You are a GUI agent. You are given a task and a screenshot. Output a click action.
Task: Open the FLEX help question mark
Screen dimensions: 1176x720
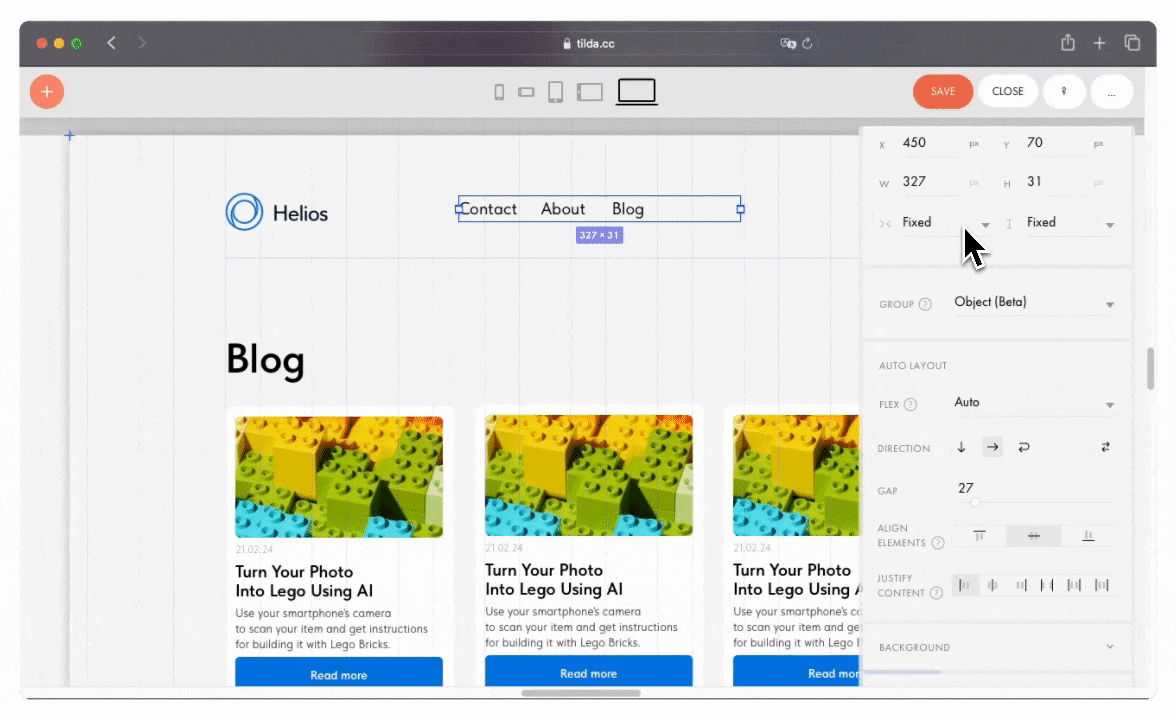tap(910, 404)
